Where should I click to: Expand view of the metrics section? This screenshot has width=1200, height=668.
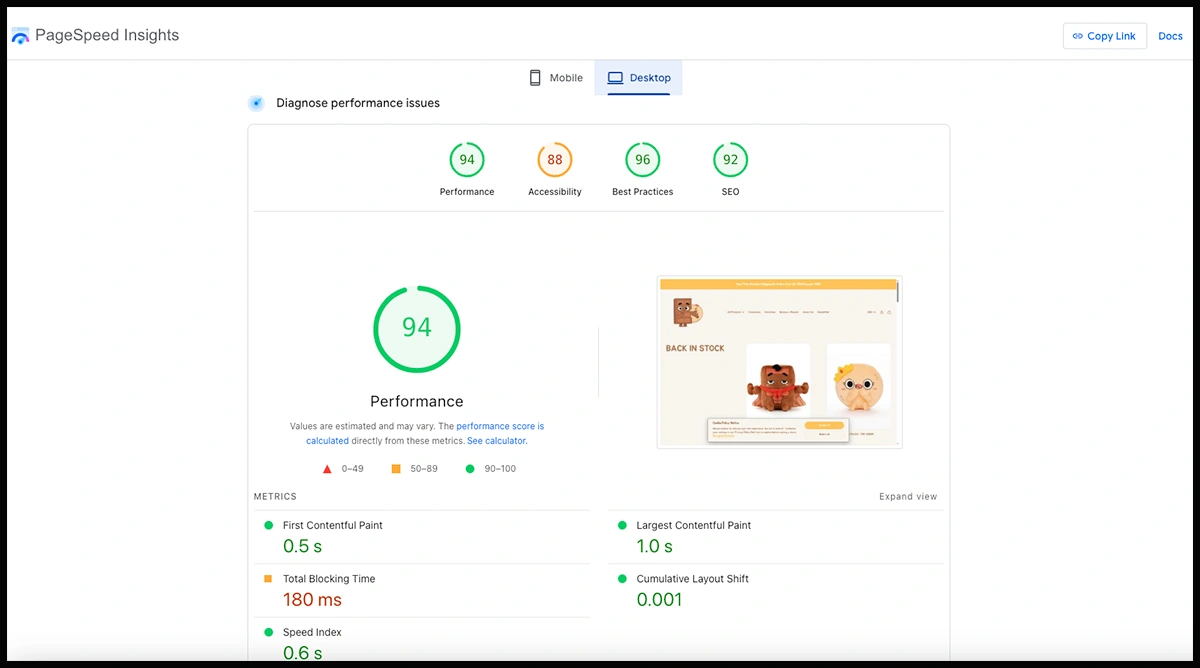[x=908, y=497]
